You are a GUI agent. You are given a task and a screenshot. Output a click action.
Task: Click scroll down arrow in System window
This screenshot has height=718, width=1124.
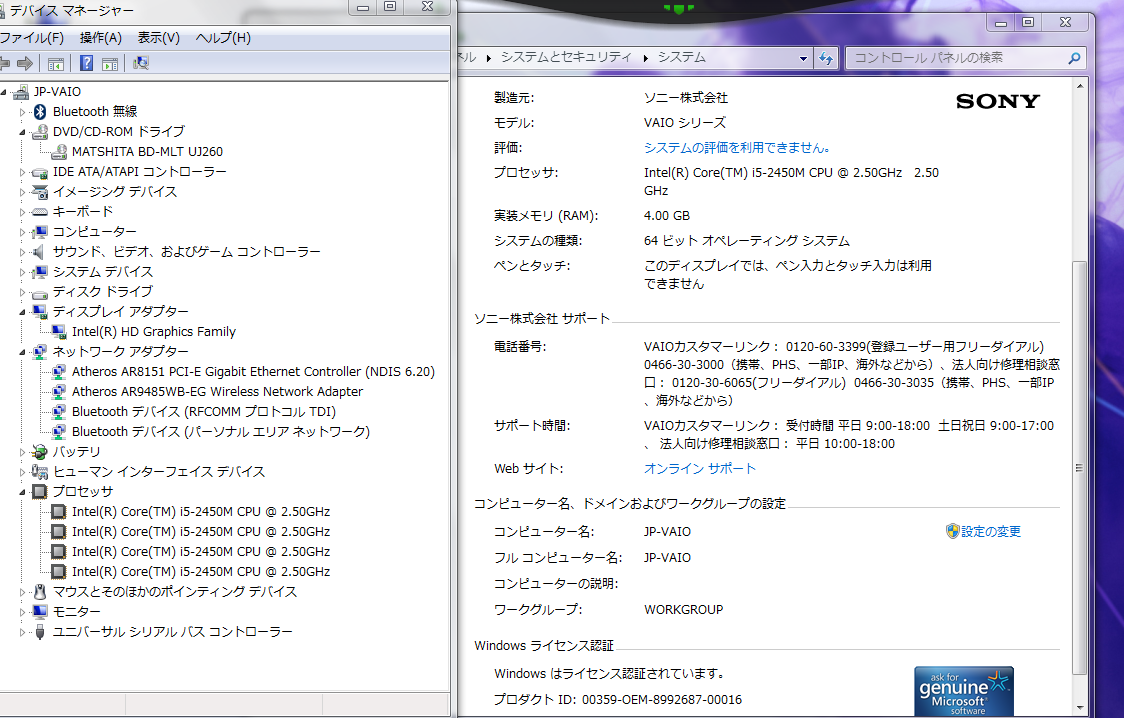coord(1079,708)
